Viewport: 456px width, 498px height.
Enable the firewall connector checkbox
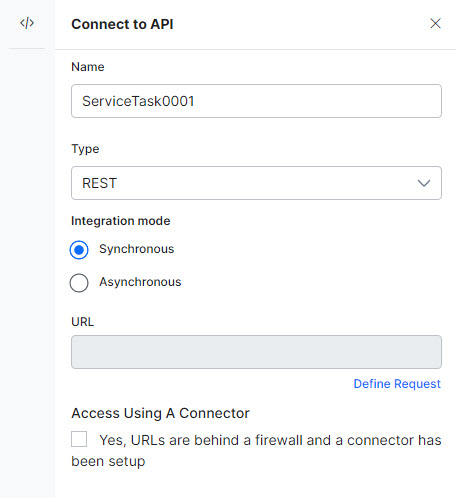tap(79, 439)
